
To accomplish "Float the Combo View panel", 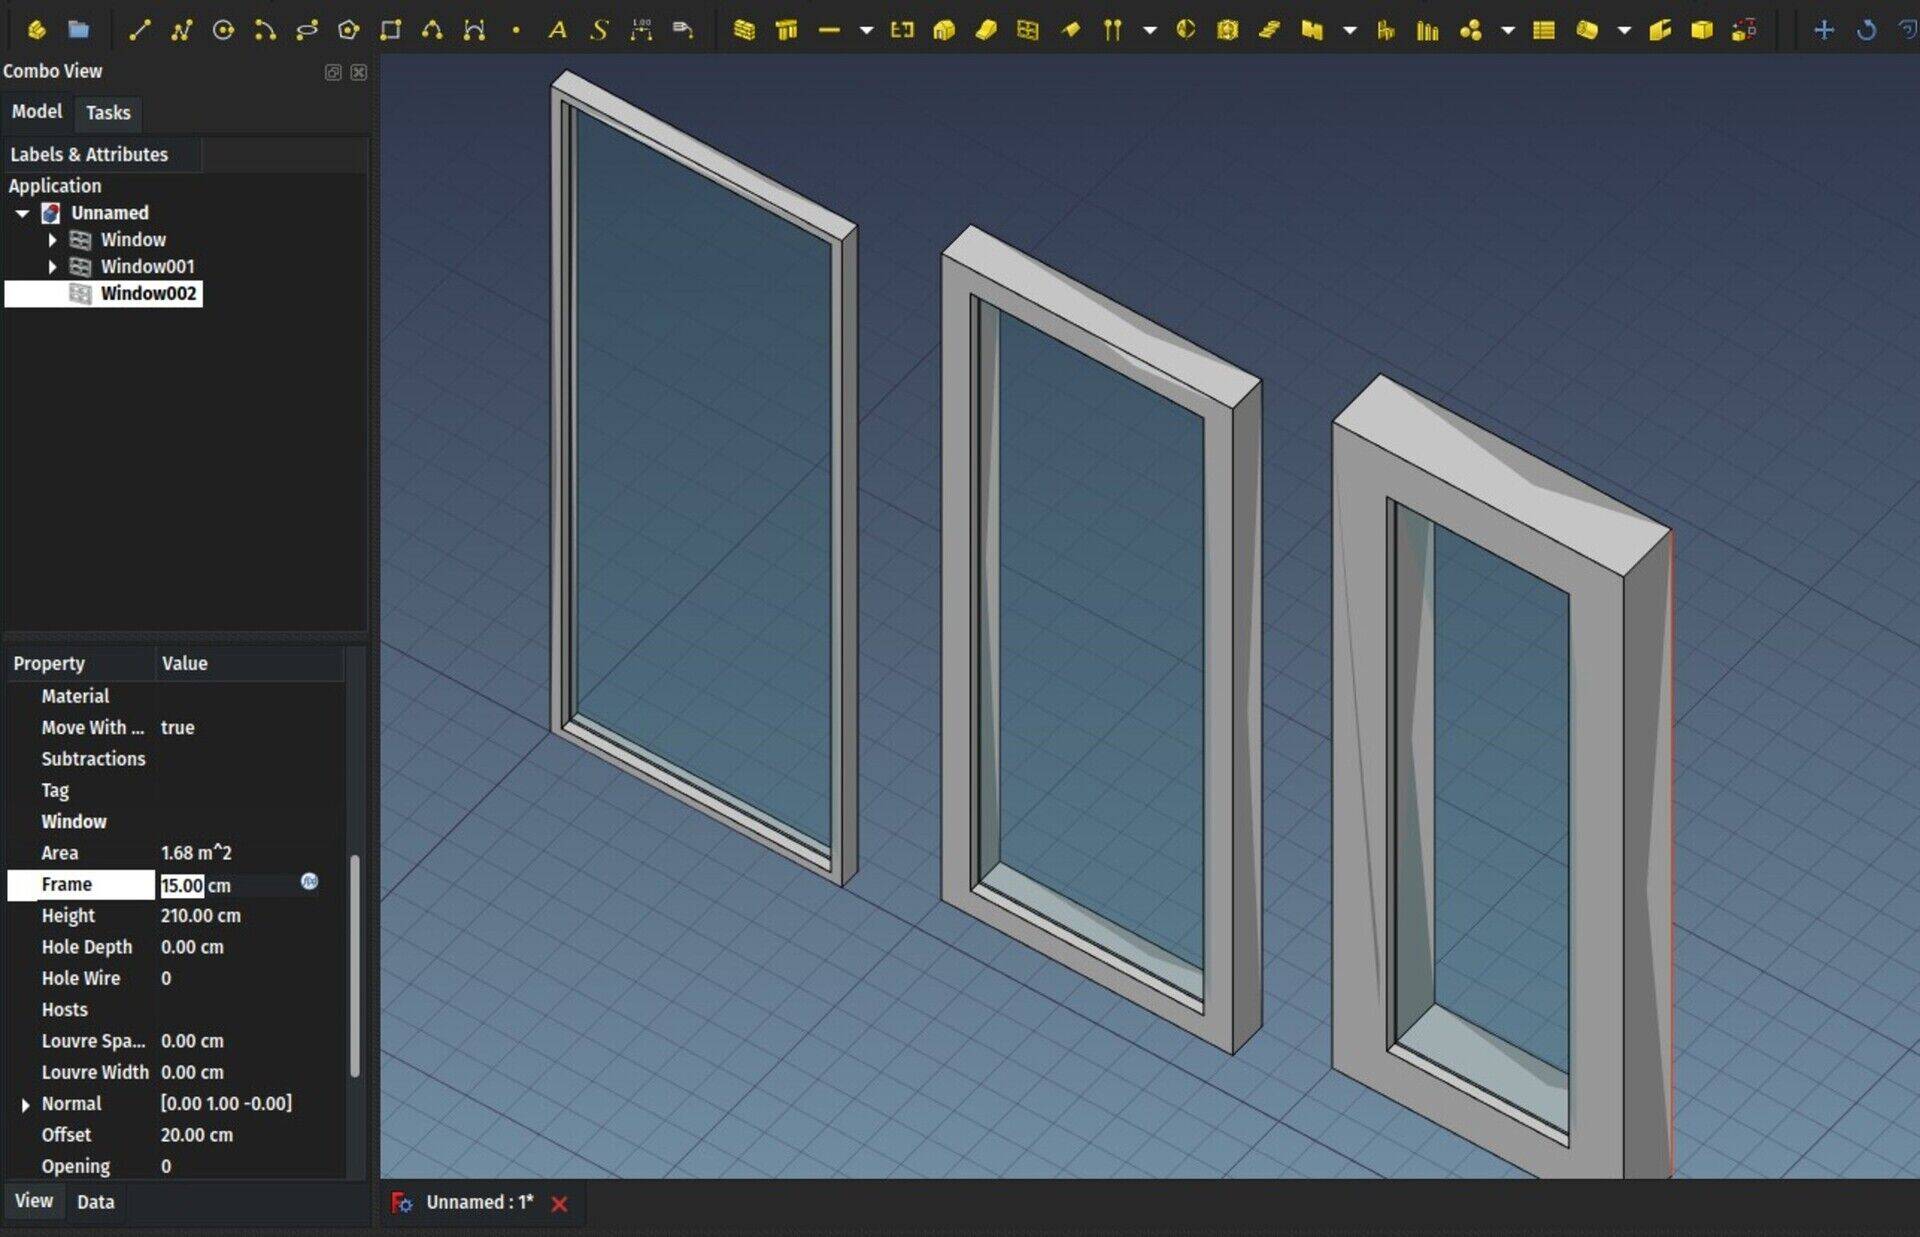I will [x=333, y=72].
